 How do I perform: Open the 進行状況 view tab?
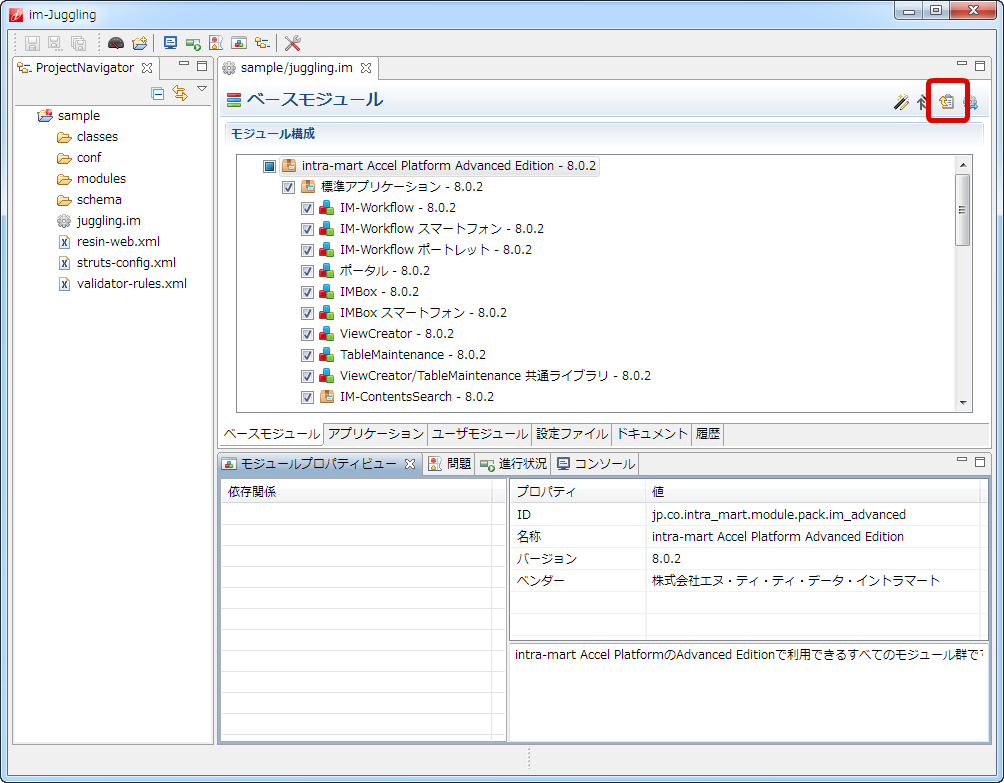tap(514, 464)
